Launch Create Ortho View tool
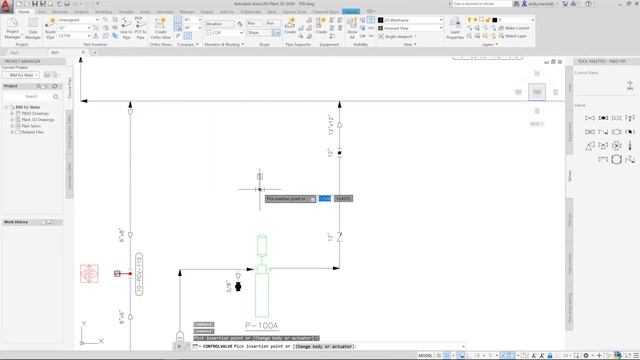This screenshot has width=640, height=360. (x=160, y=28)
